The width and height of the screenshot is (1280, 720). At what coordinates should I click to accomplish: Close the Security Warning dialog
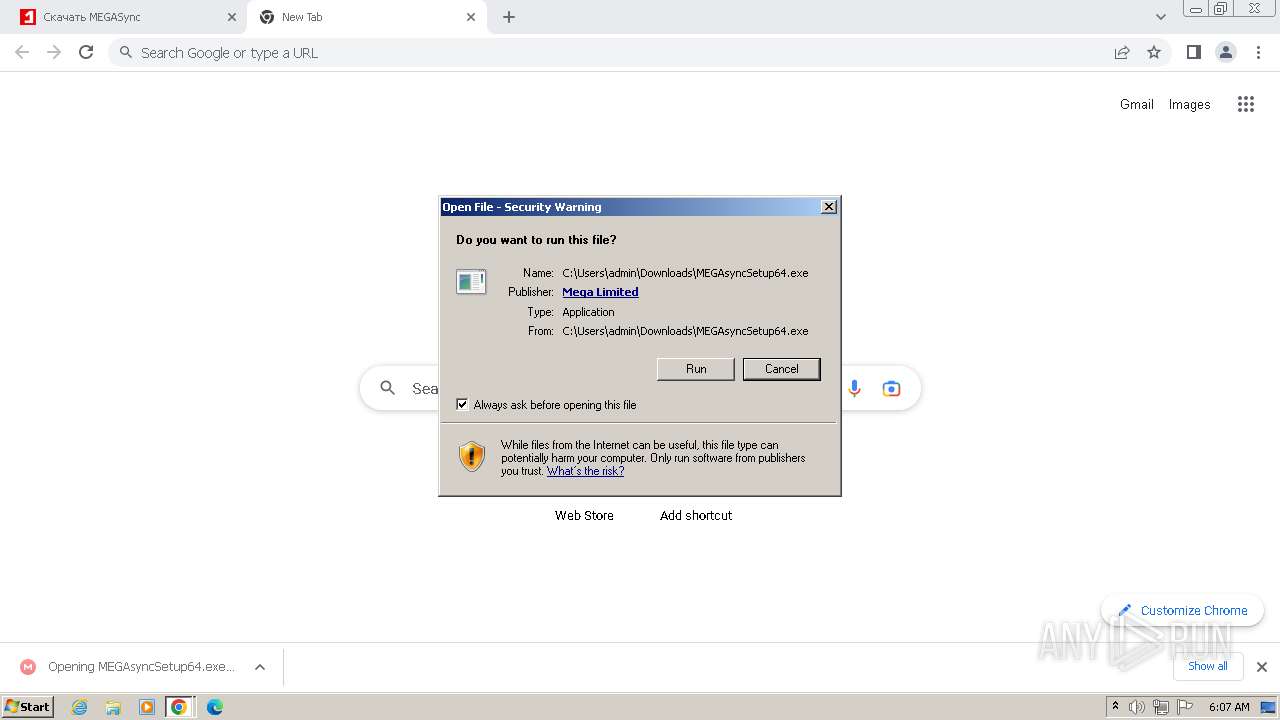coord(828,207)
